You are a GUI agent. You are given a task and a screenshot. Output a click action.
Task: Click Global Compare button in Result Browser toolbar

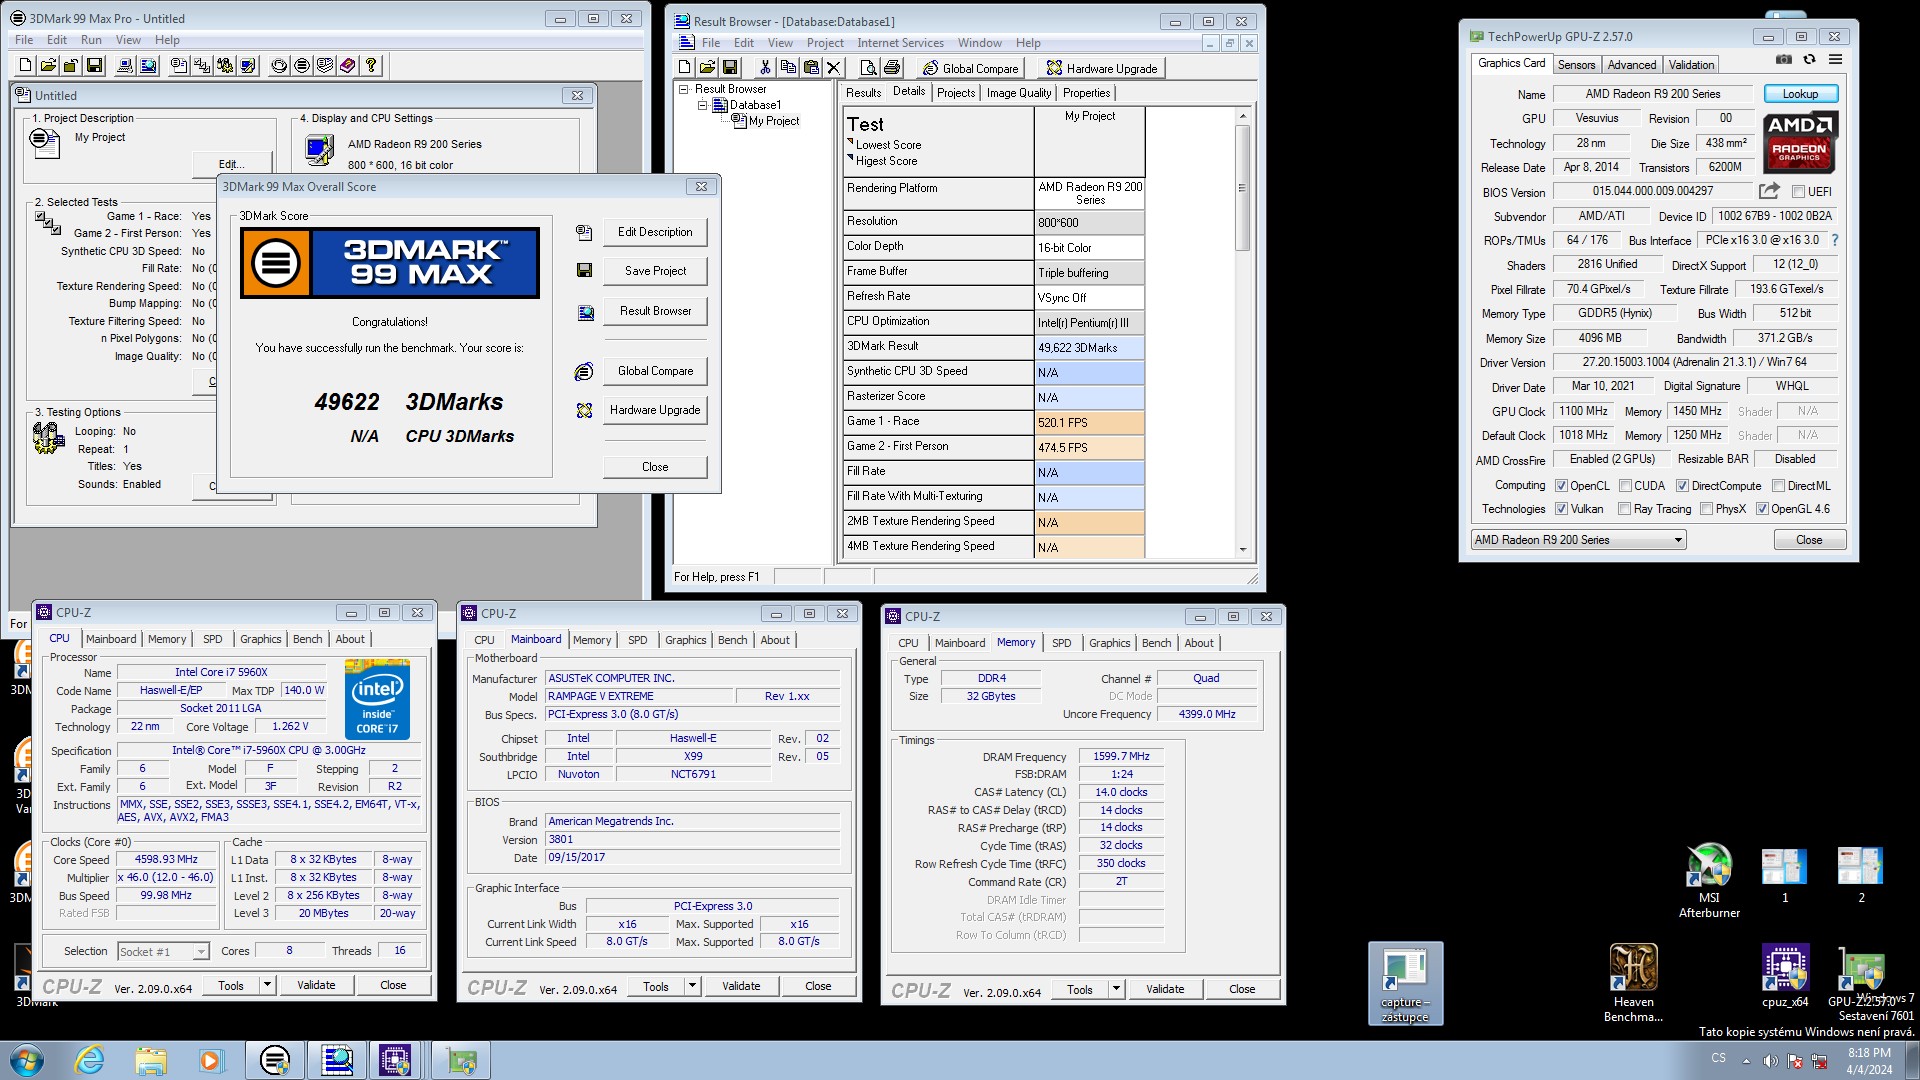click(970, 68)
